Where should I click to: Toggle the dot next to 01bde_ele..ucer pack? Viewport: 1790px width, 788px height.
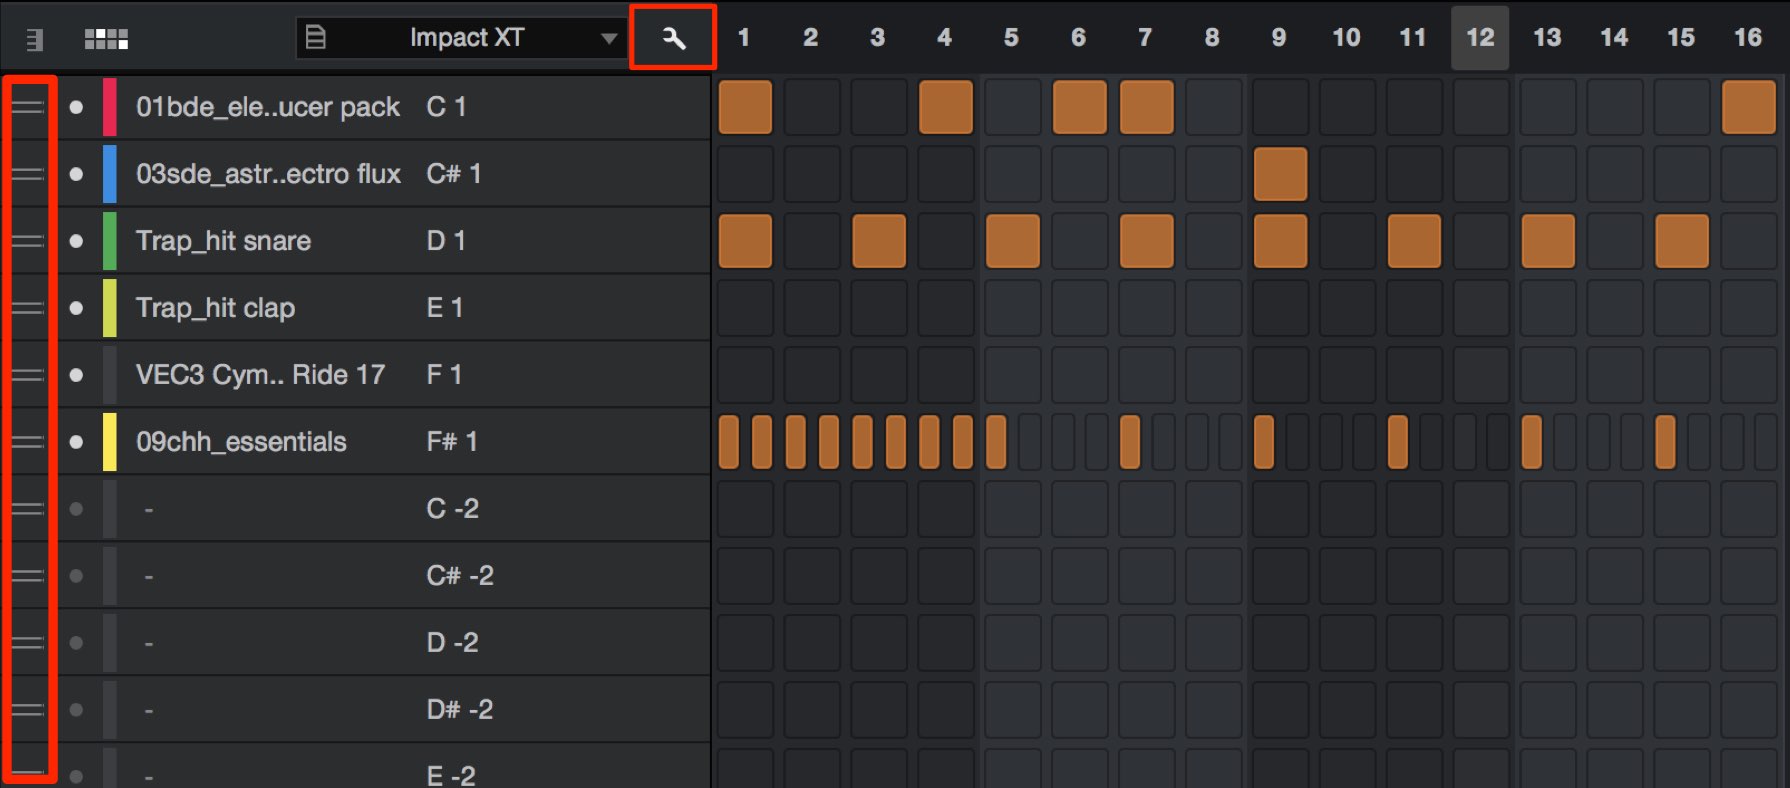tap(76, 107)
